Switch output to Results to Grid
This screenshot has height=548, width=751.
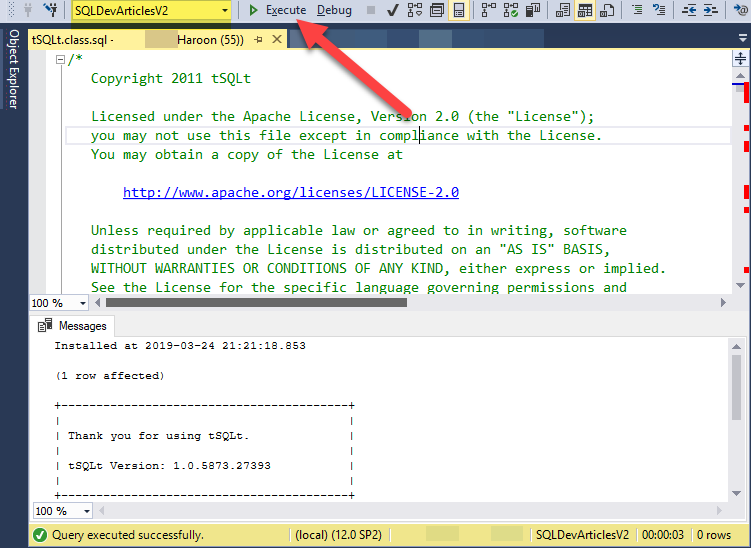click(585, 10)
